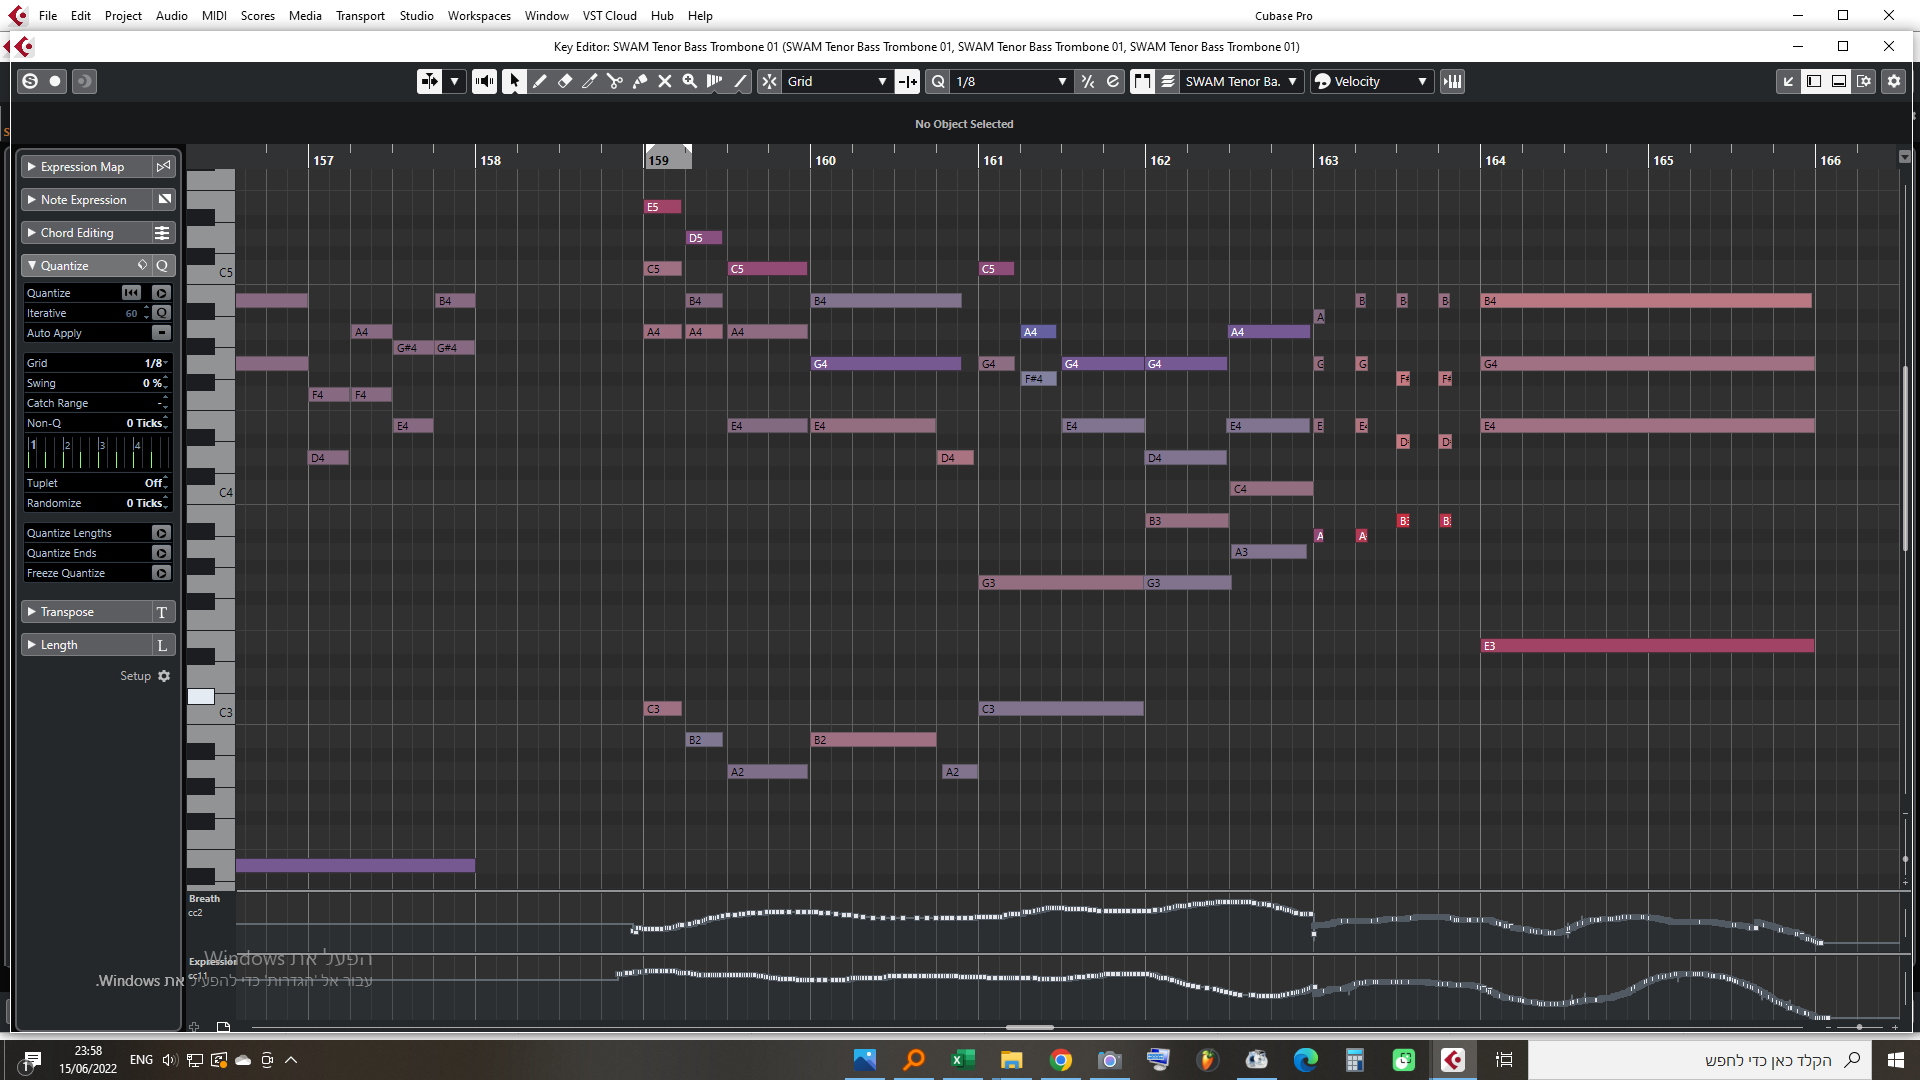The width and height of the screenshot is (1920, 1080).
Task: Select the Zoom magnifier tool
Action: [x=690, y=81]
